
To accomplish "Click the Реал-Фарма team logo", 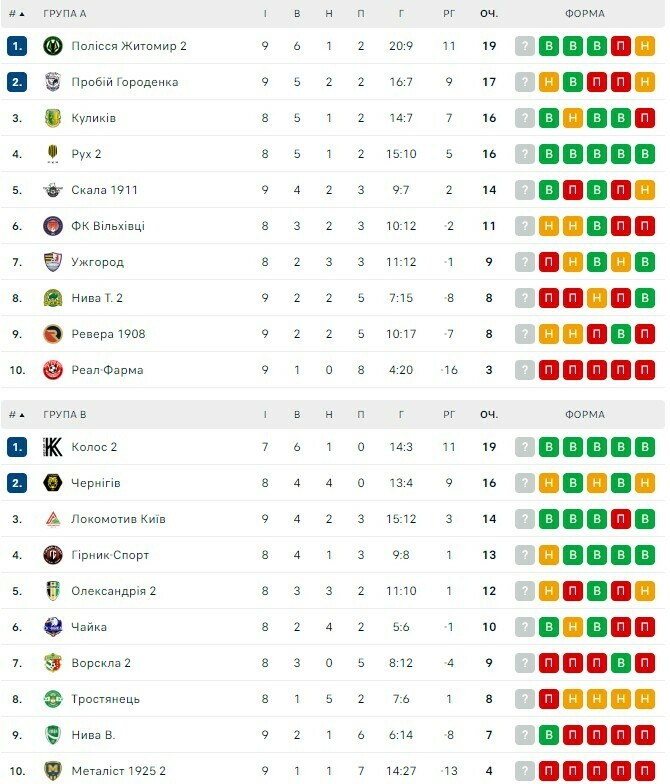I will click(53, 370).
